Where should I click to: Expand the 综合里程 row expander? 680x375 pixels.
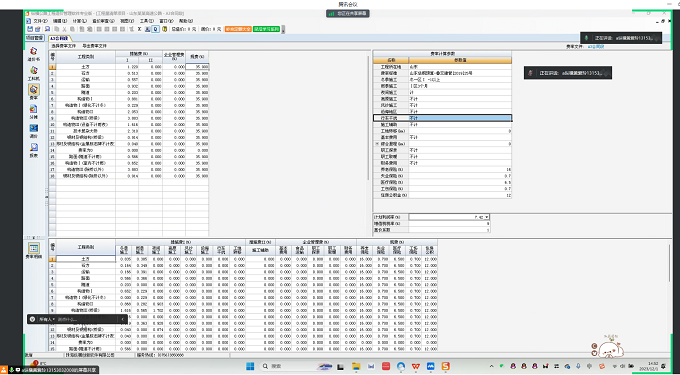click(x=376, y=143)
